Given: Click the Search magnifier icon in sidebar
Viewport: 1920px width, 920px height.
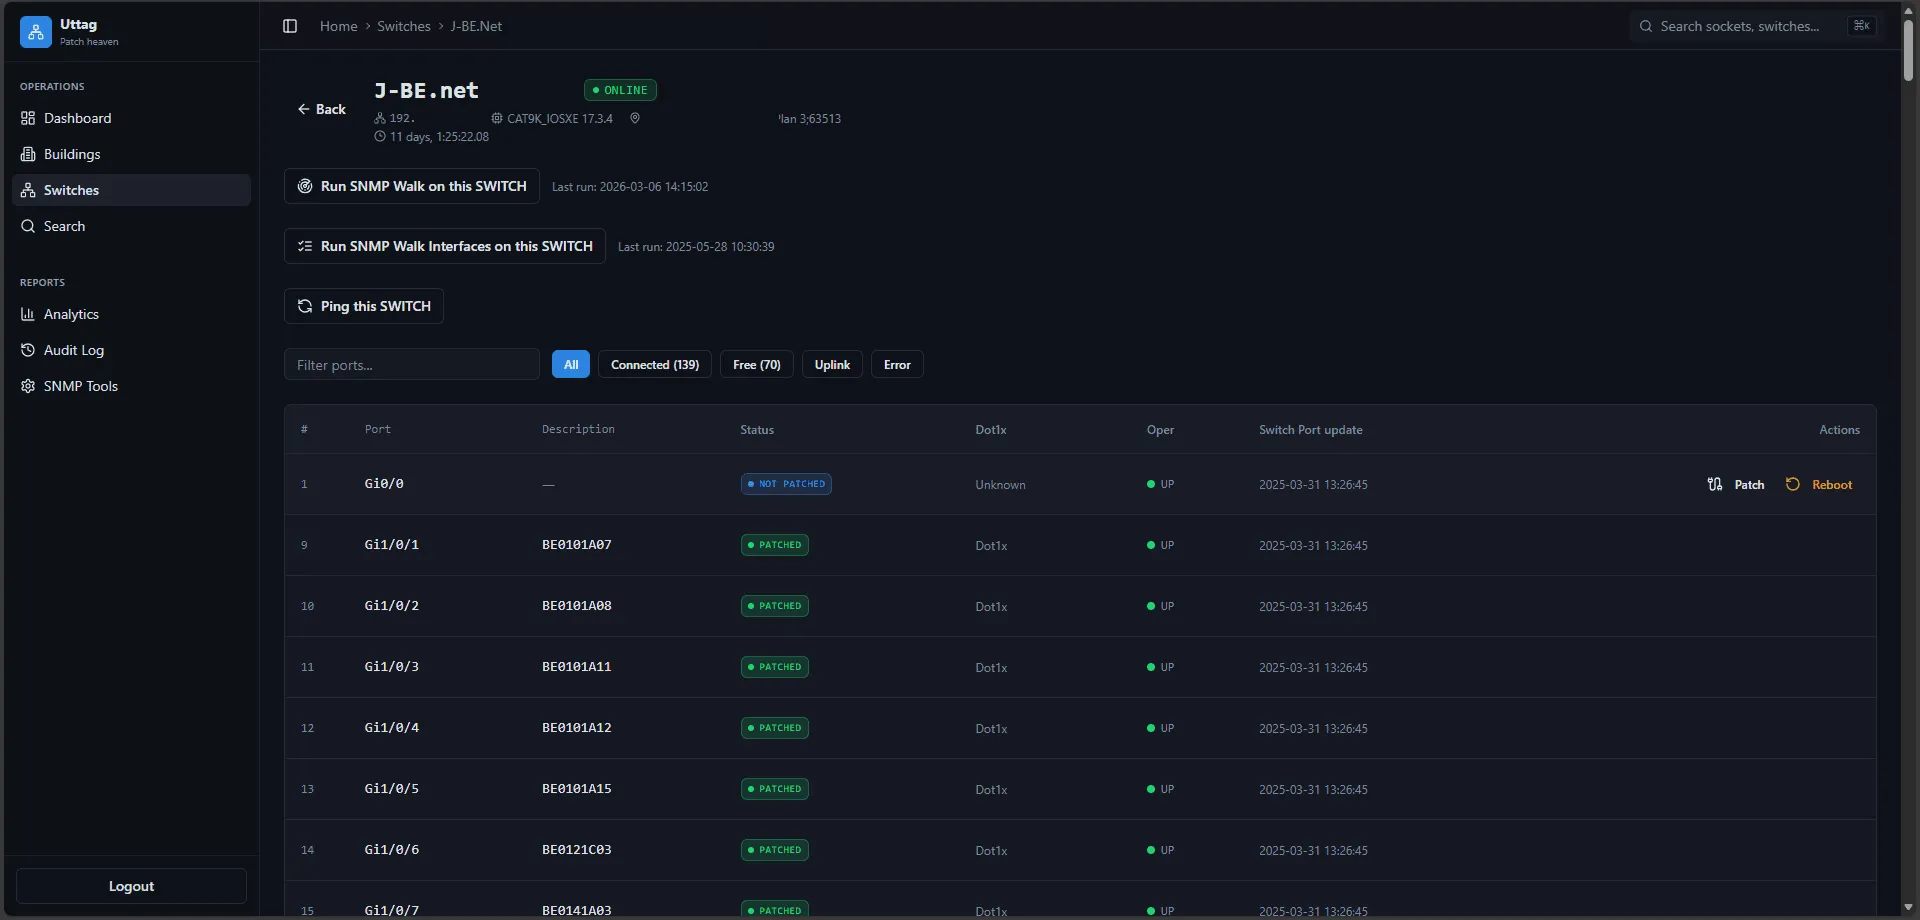Looking at the screenshot, I should tap(28, 226).
